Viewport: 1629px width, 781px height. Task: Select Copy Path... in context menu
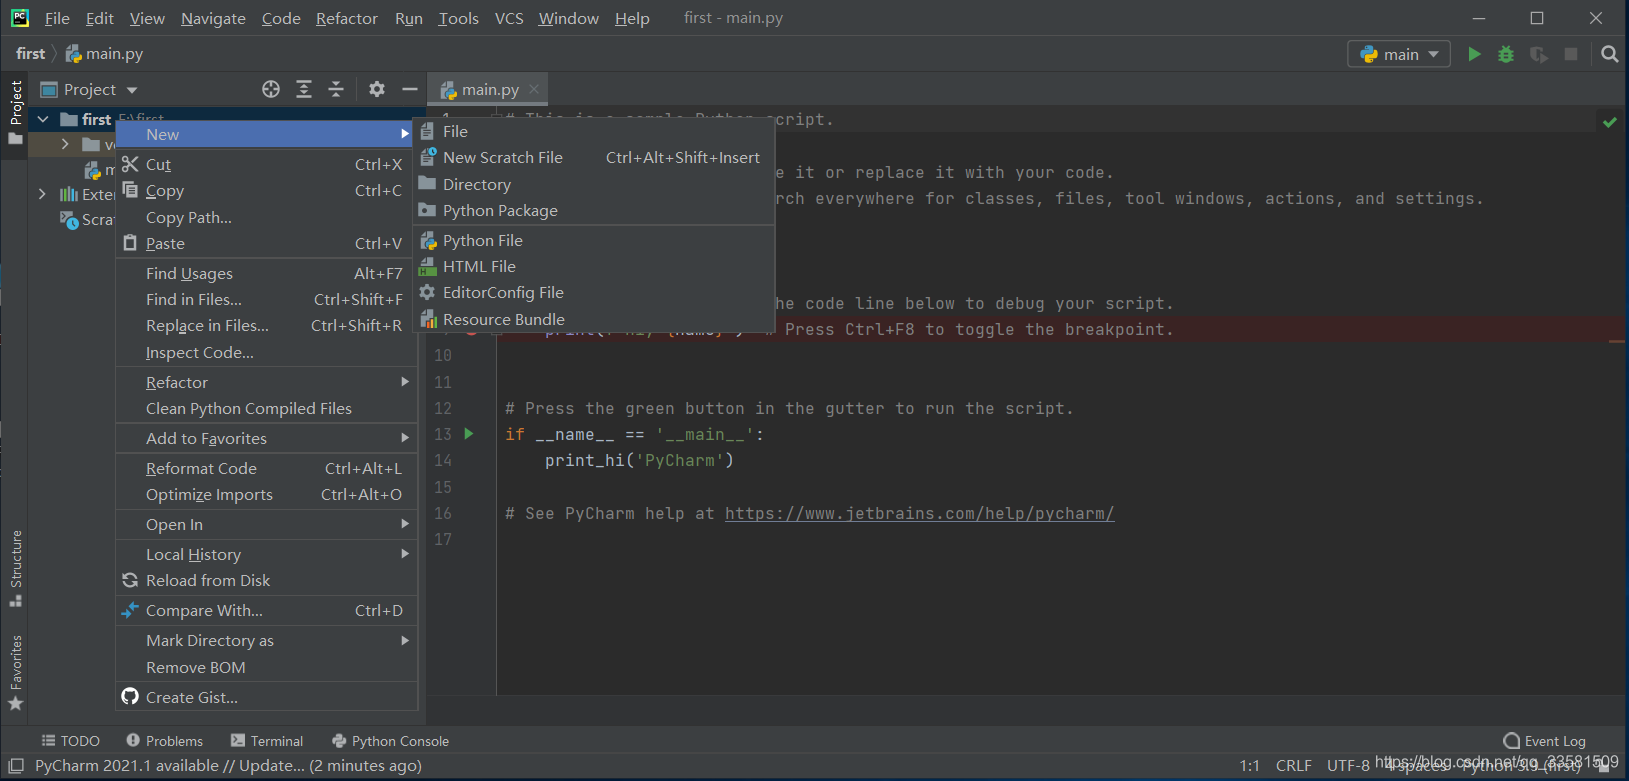[266, 217]
